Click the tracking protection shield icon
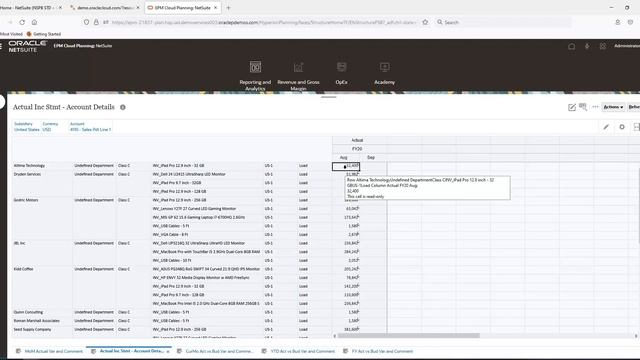Viewport: 640px width, 360px height. tap(86, 22)
